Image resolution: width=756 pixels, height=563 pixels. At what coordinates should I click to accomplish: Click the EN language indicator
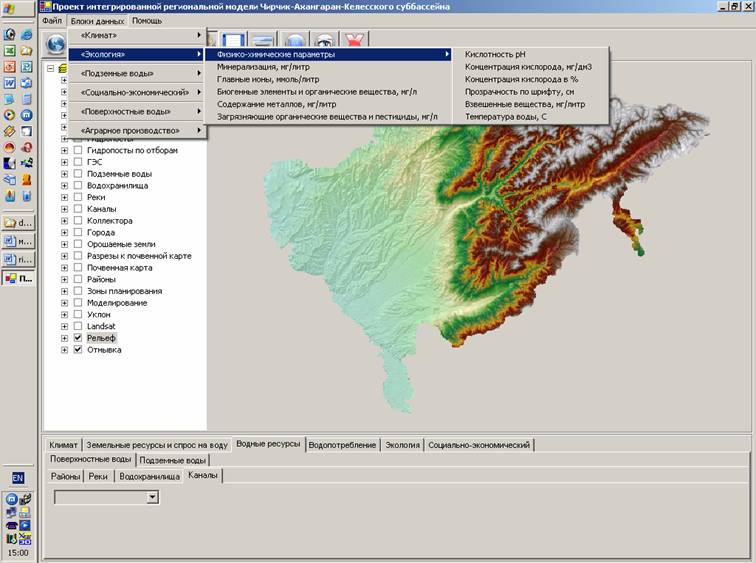(18, 478)
